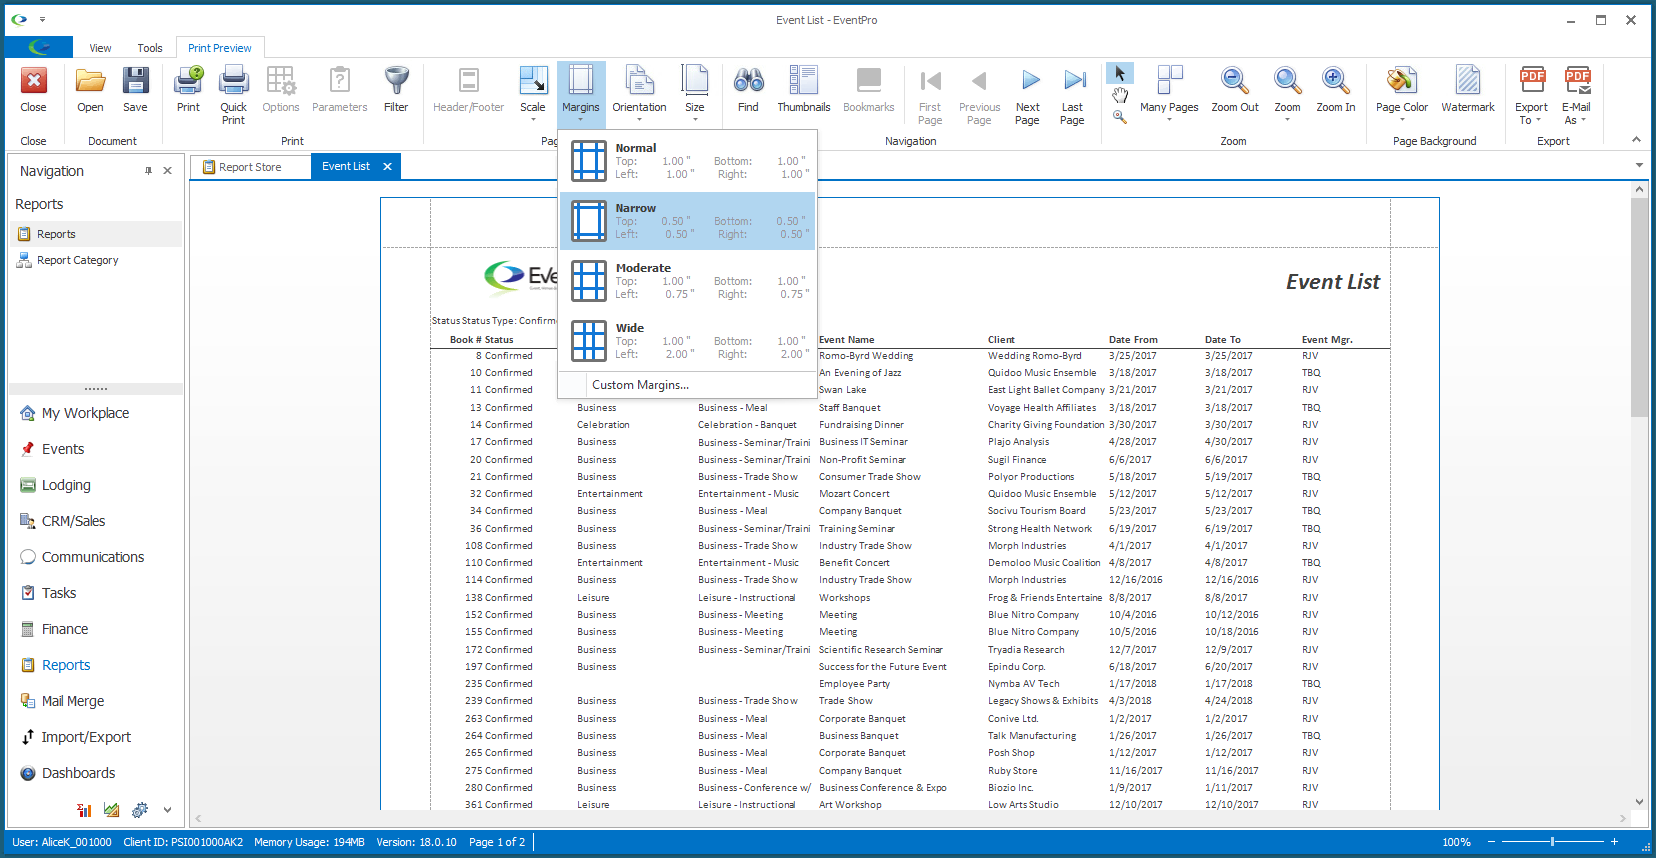Open the Scale dropdown

point(533,95)
